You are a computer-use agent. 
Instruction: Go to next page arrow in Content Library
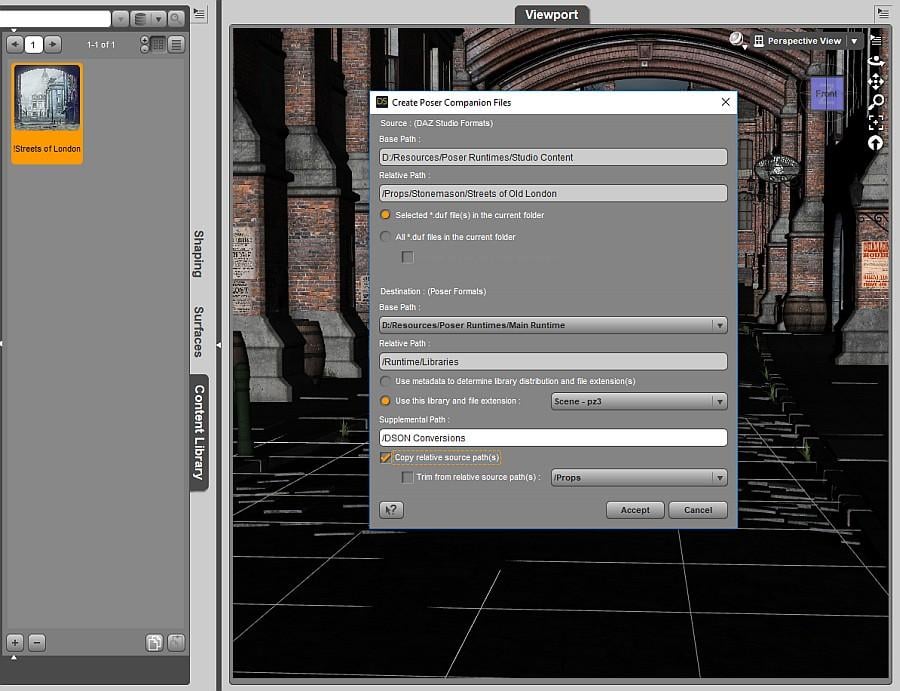(x=52, y=44)
